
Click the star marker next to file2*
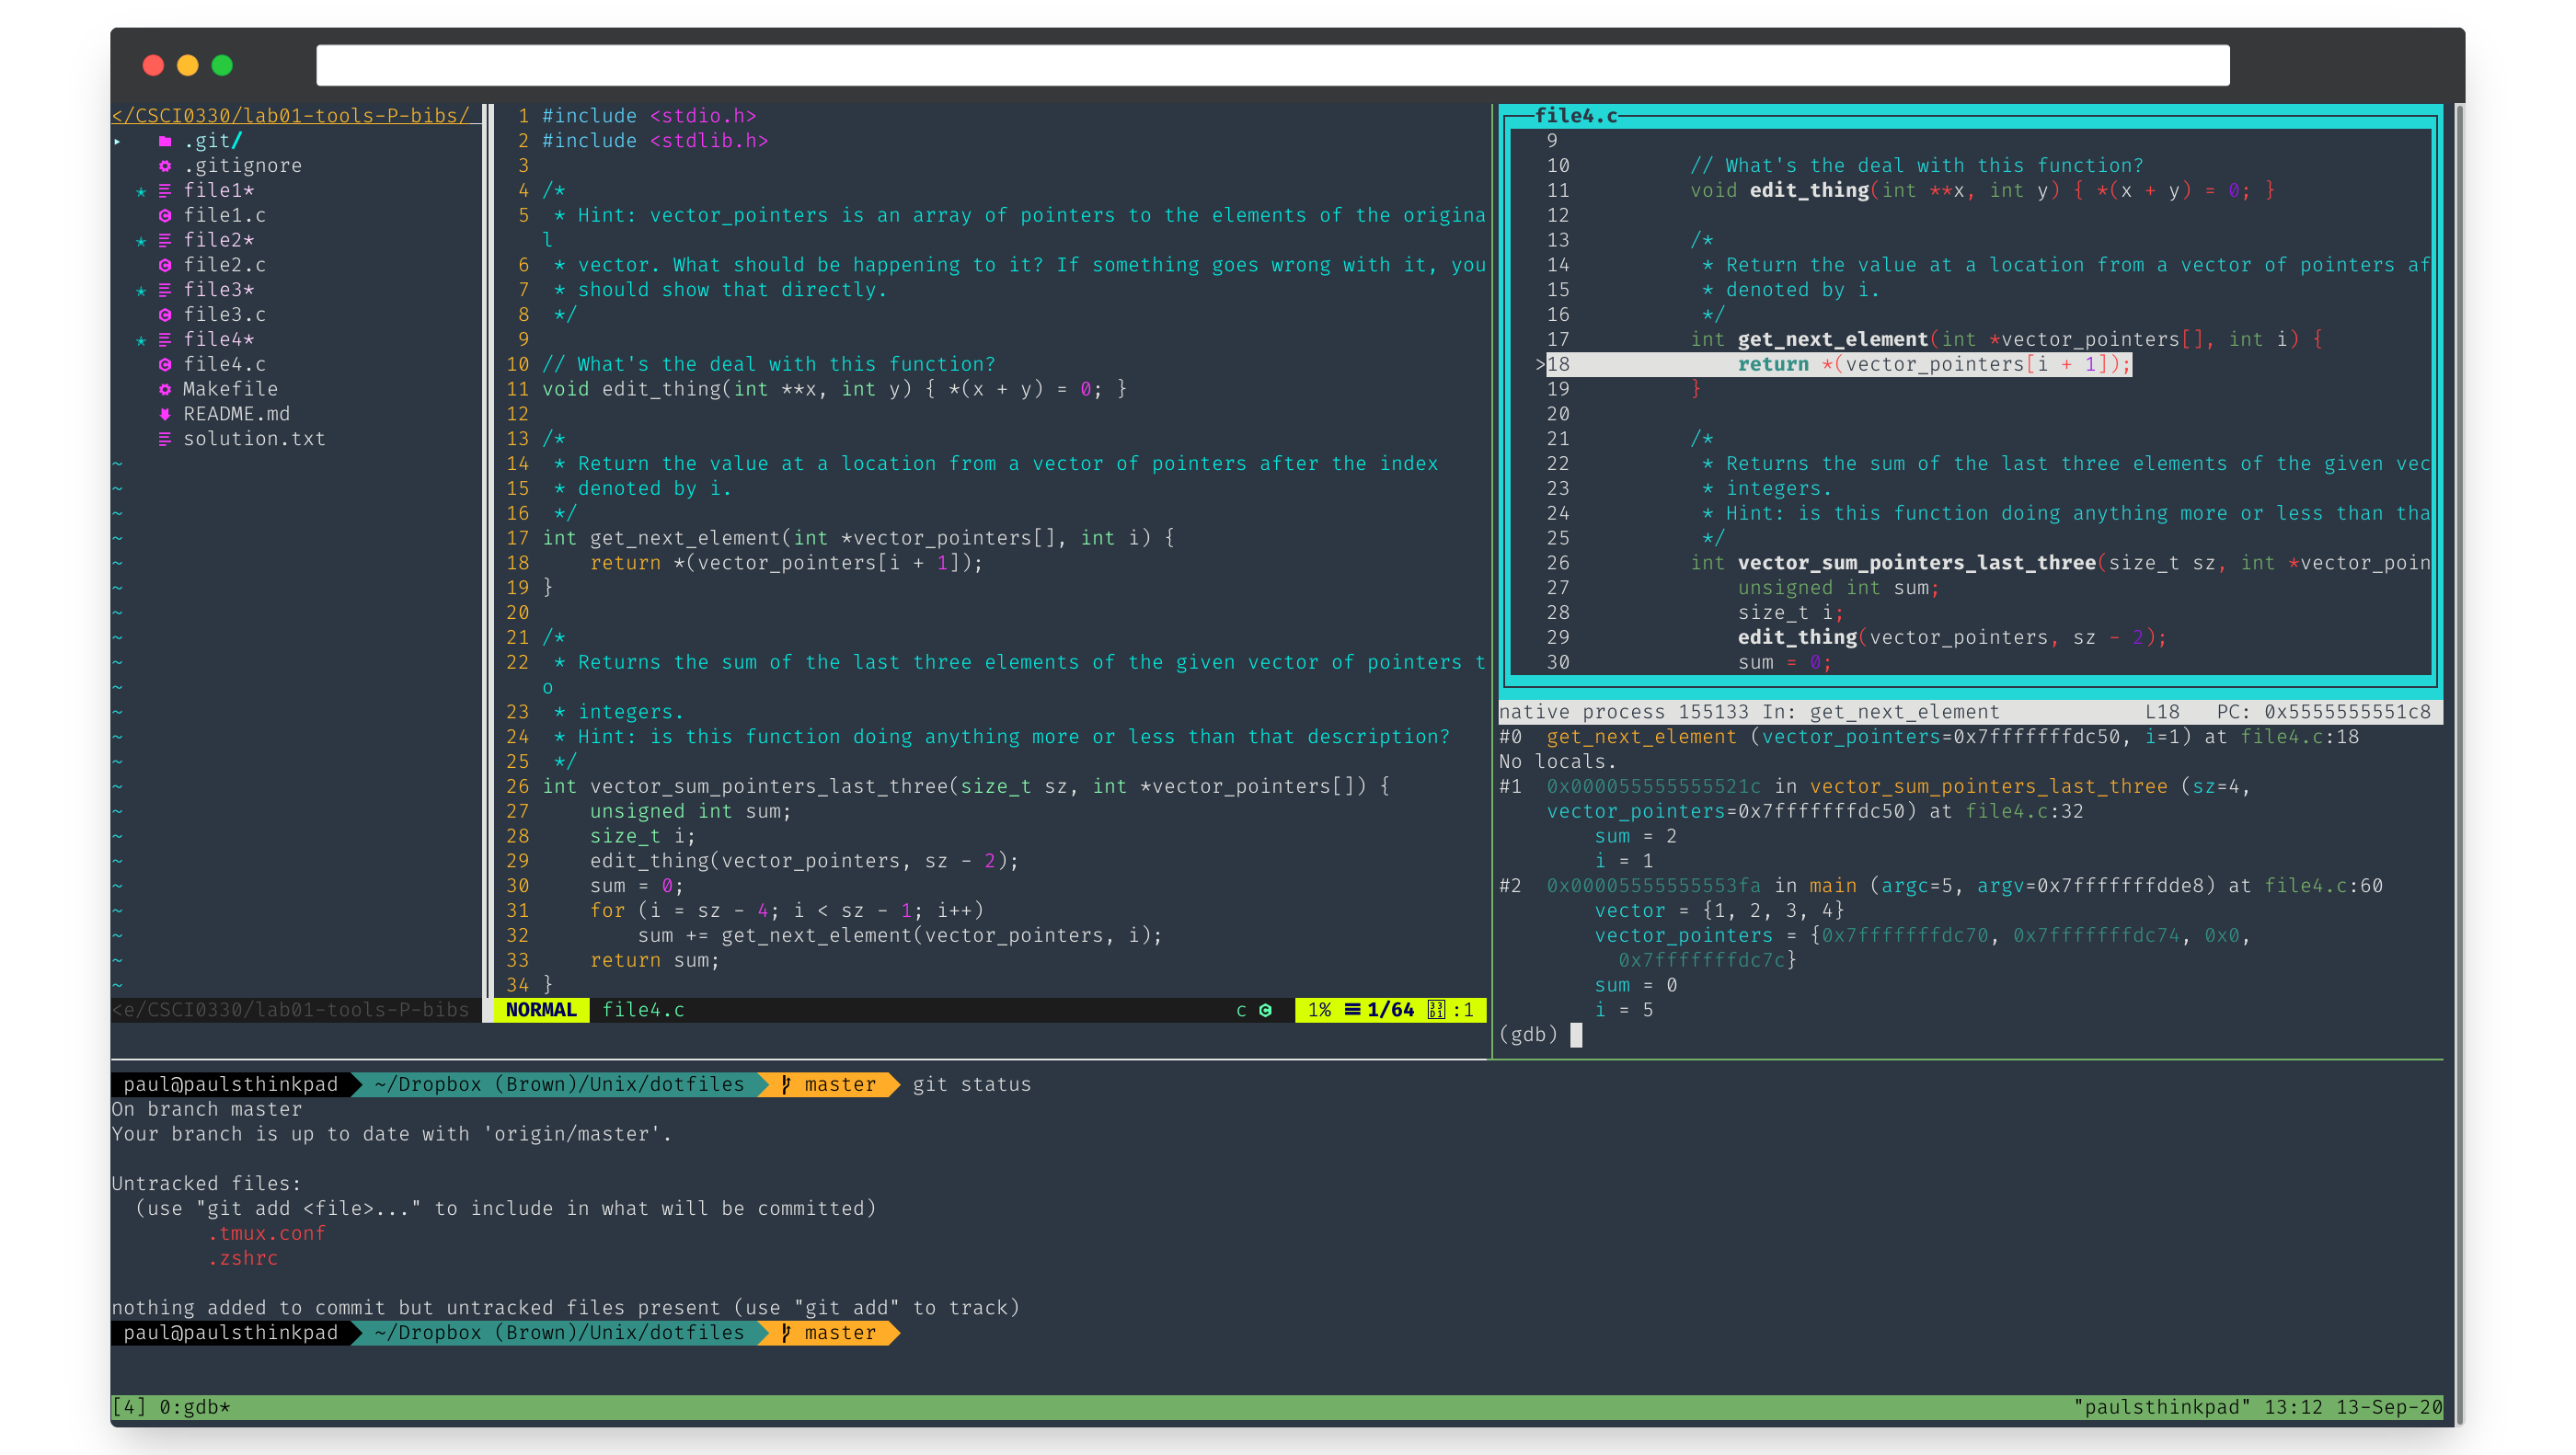tap(141, 242)
